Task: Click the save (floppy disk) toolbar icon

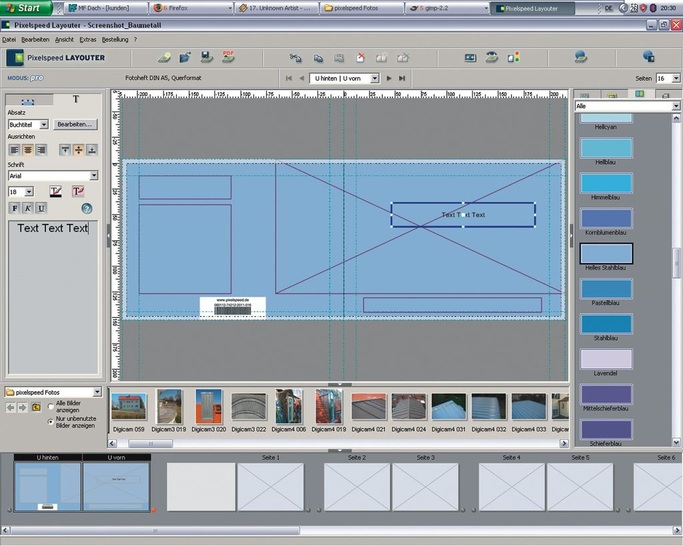Action: (206, 57)
